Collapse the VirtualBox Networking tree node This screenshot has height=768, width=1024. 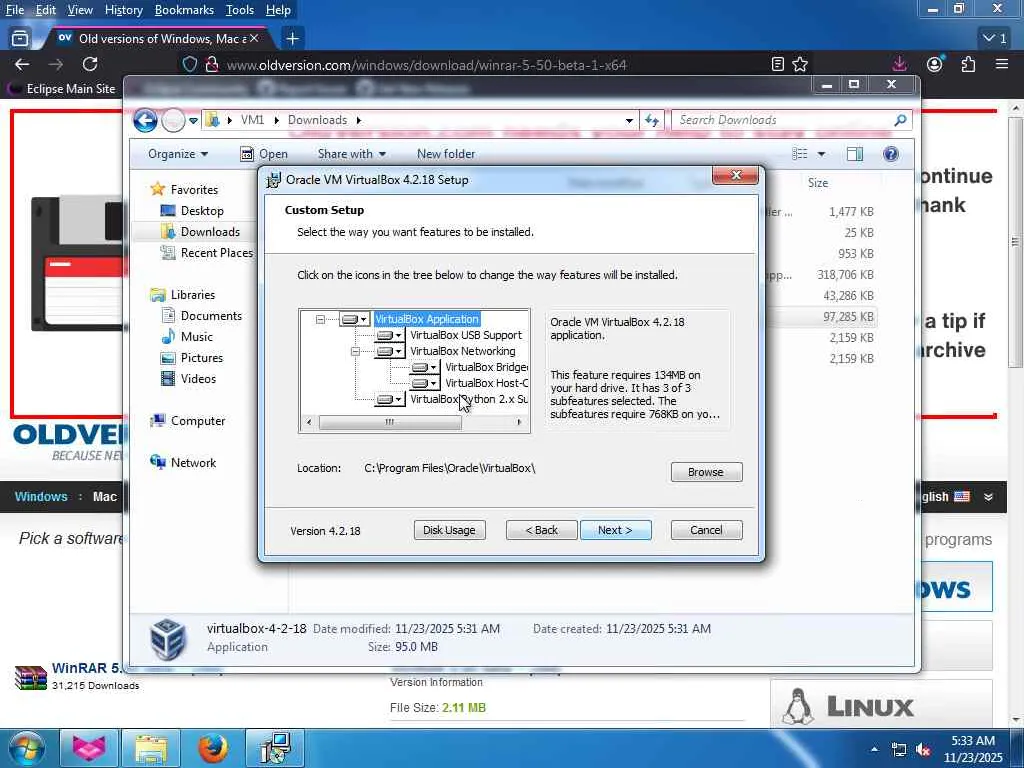tap(355, 351)
